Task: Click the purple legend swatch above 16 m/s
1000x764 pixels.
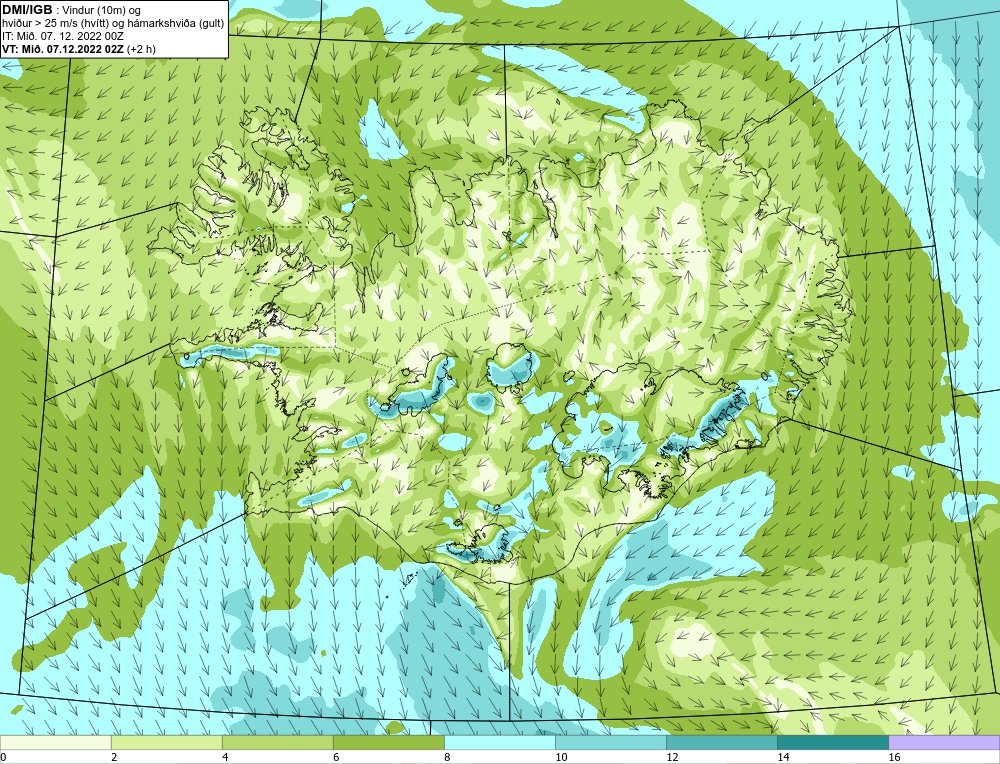Action: [944, 742]
